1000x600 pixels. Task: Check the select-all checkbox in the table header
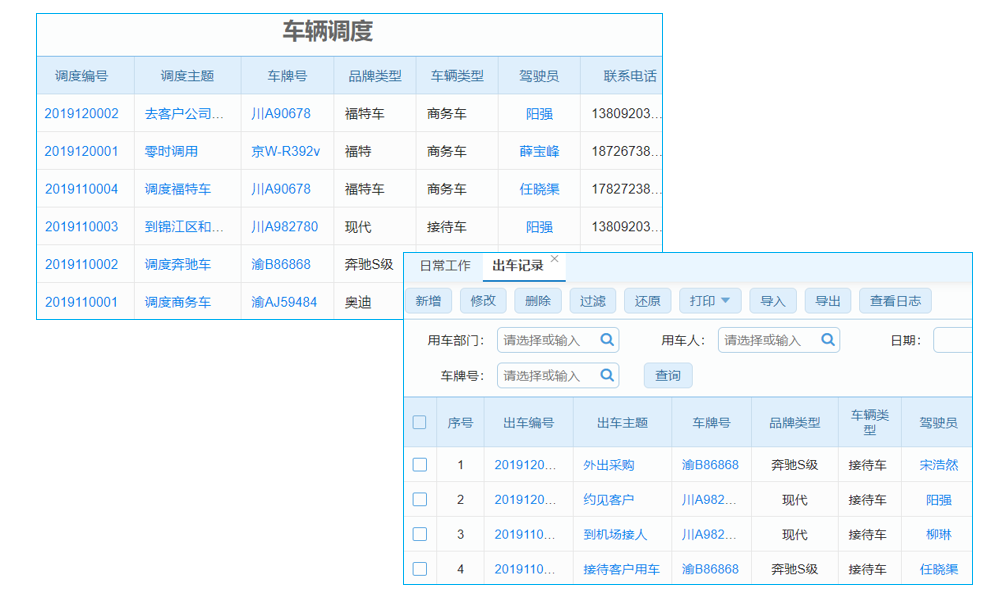click(x=420, y=422)
